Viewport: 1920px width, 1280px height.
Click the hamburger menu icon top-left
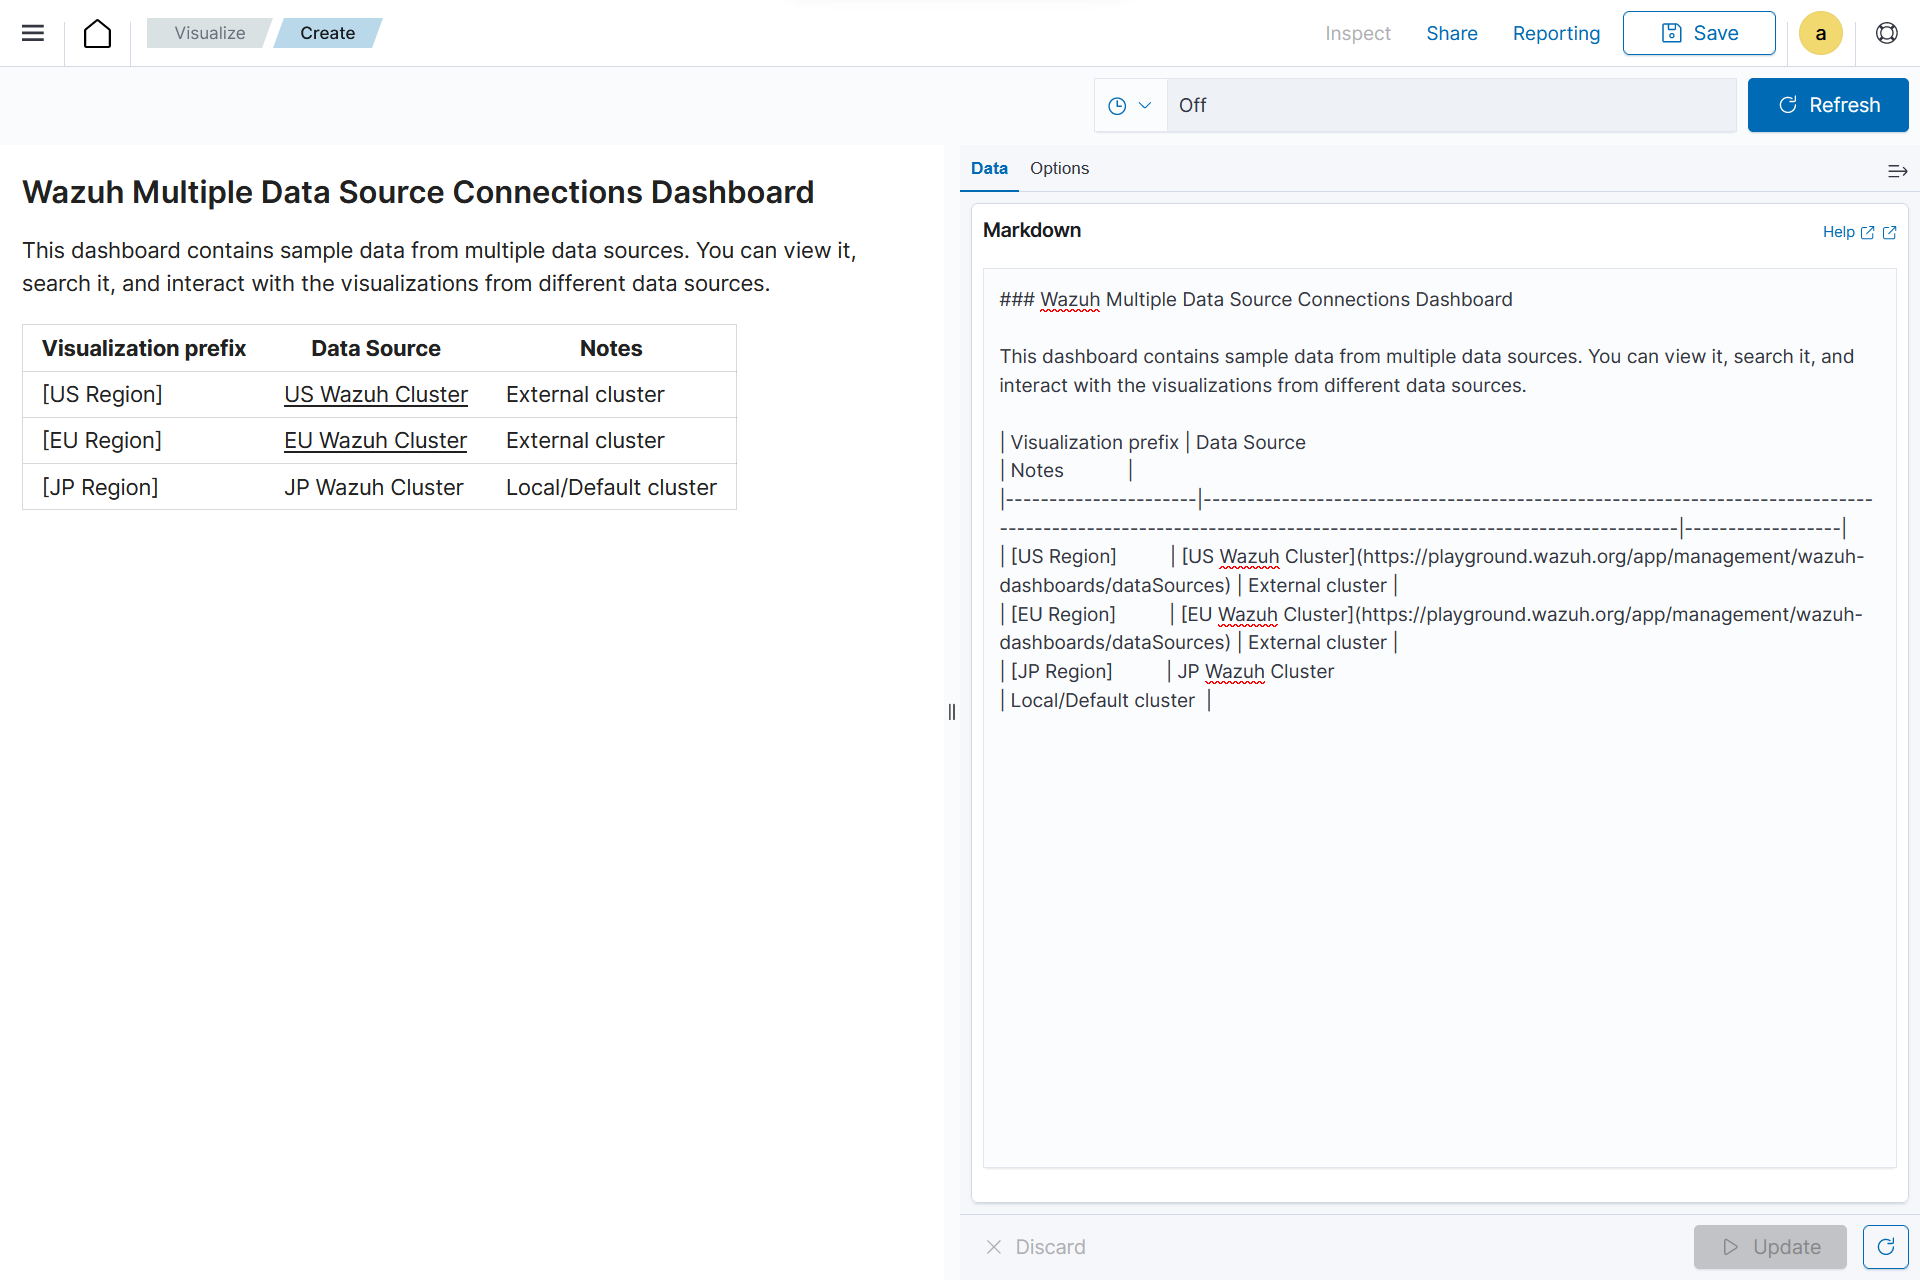coord(33,33)
